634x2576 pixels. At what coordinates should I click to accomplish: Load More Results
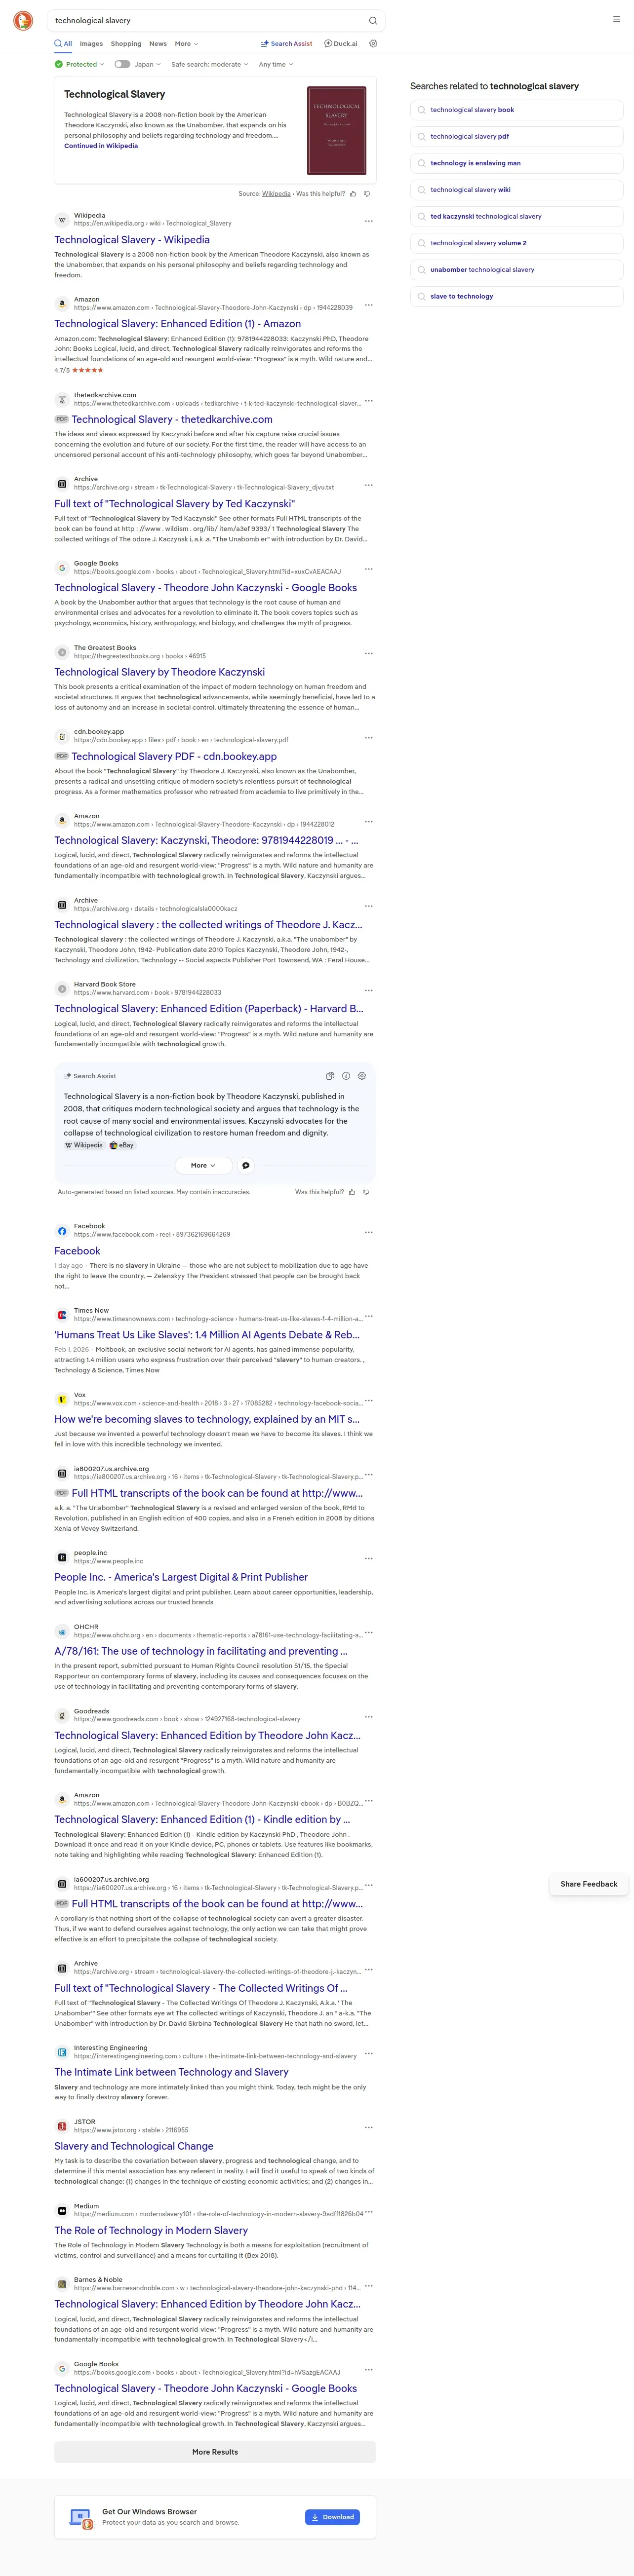(215, 2452)
